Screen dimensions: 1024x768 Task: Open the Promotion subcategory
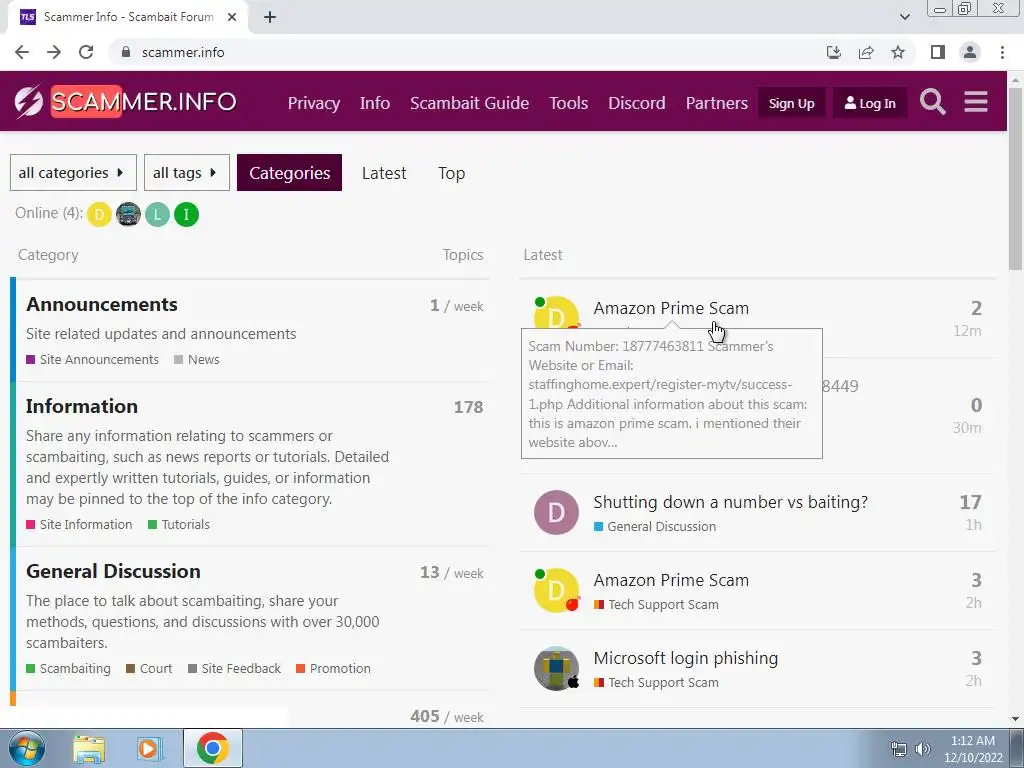coord(333,669)
